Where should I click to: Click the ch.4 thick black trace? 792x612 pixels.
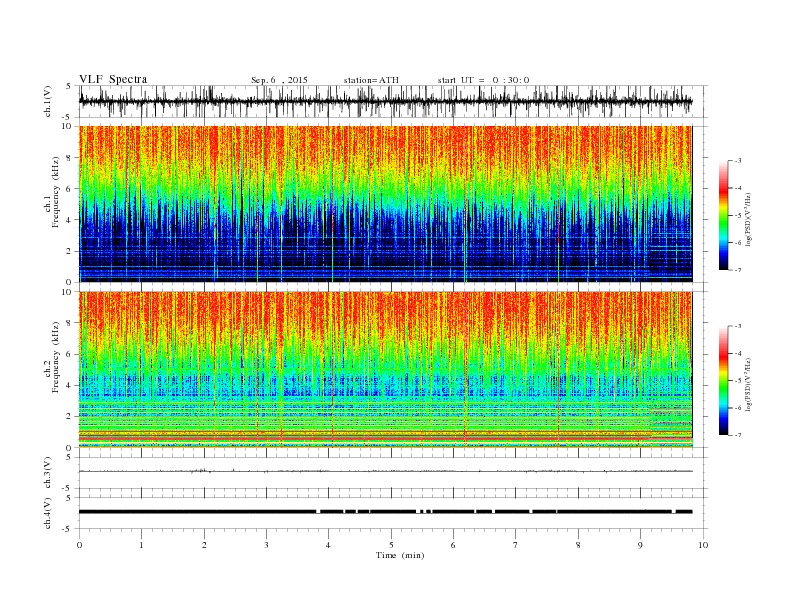coord(386,512)
